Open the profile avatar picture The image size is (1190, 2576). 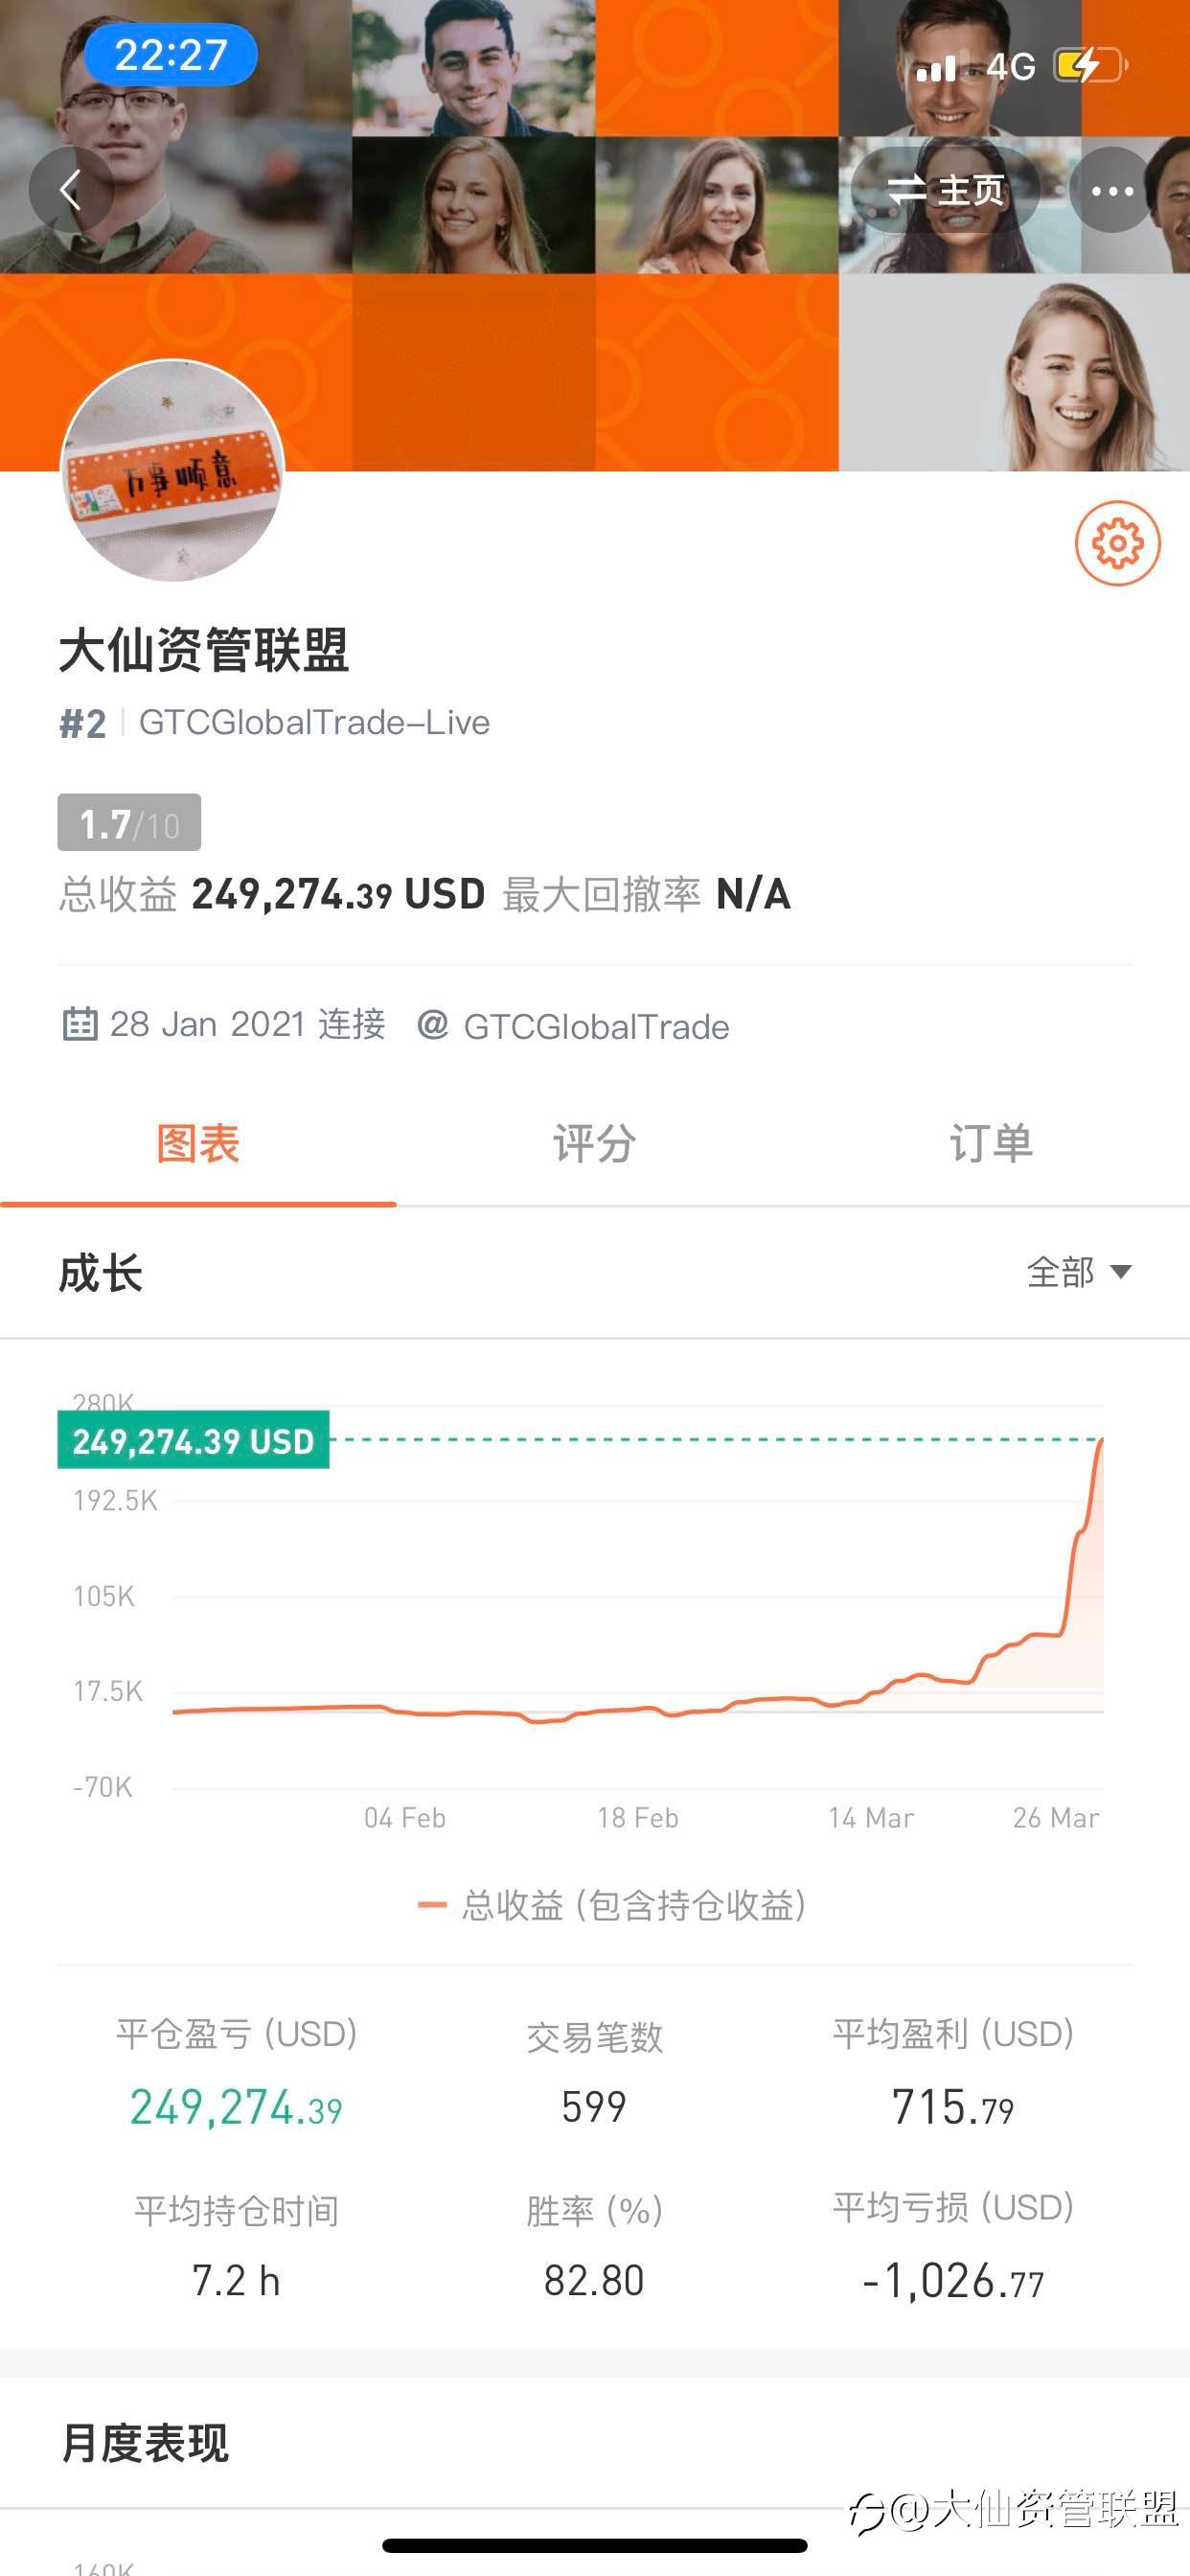click(x=173, y=470)
